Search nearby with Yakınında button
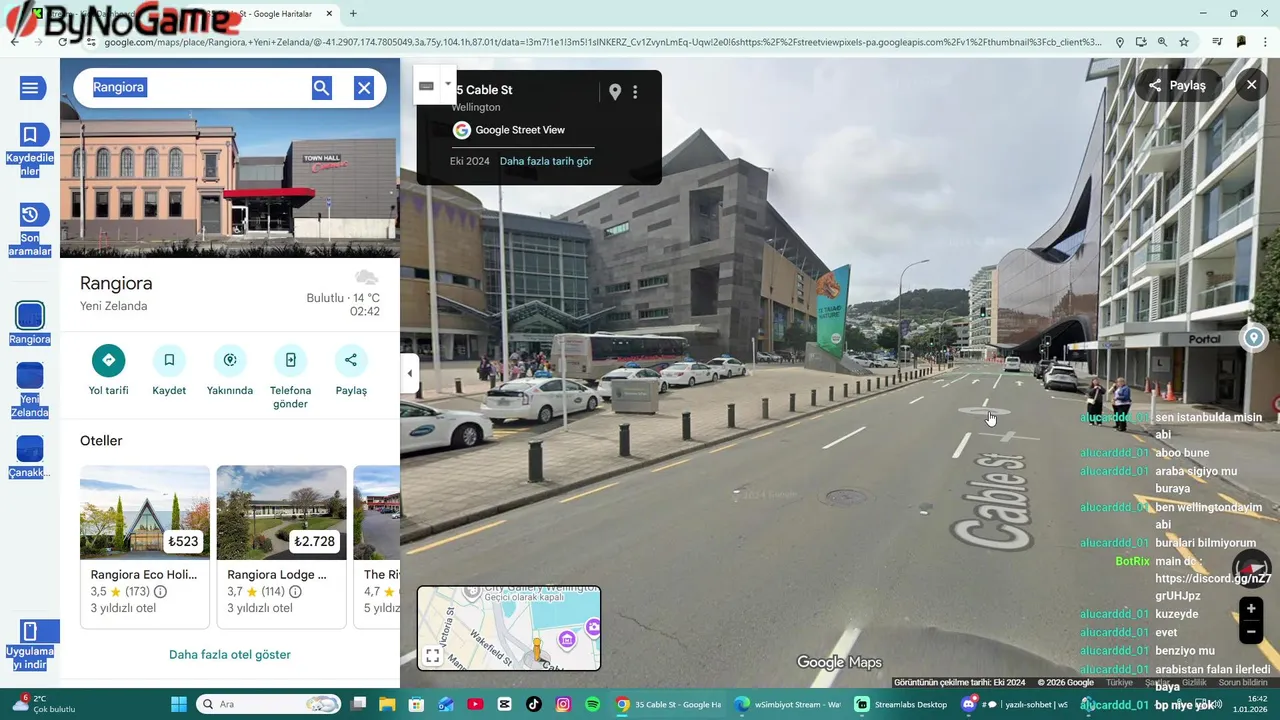The image size is (1280, 720). tap(230, 371)
